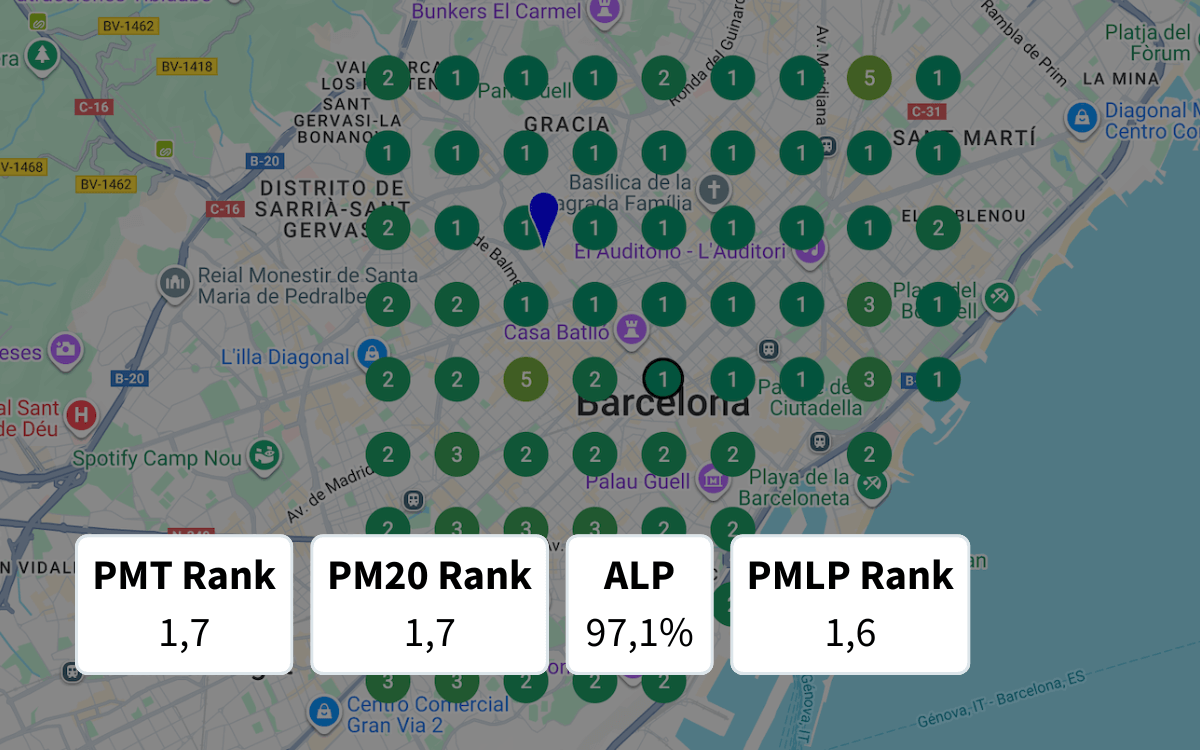Screen dimensions: 1200x750
Task: Click the rank 5 circle right of L'illa Diagonal
Action: tap(526, 379)
